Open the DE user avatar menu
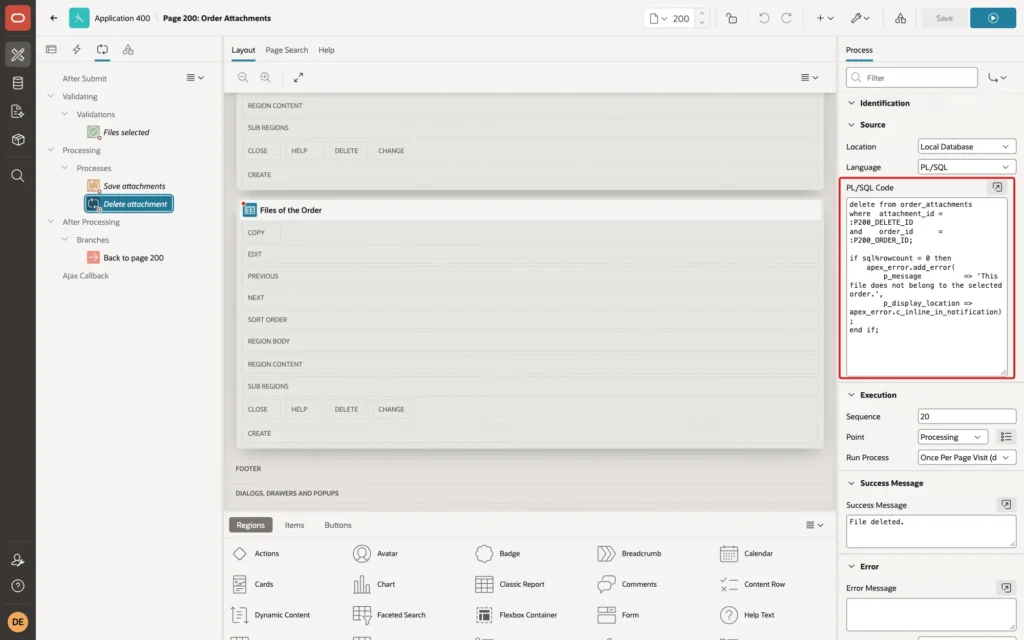 (x=18, y=622)
